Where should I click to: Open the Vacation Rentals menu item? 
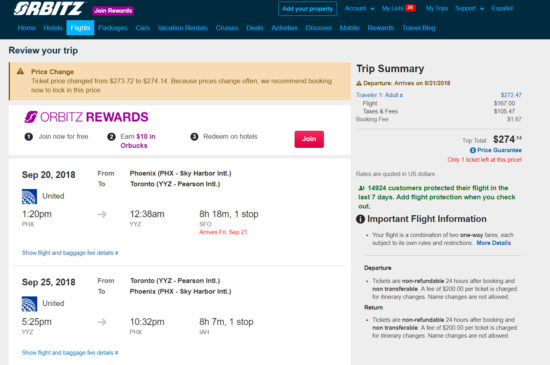tap(182, 28)
